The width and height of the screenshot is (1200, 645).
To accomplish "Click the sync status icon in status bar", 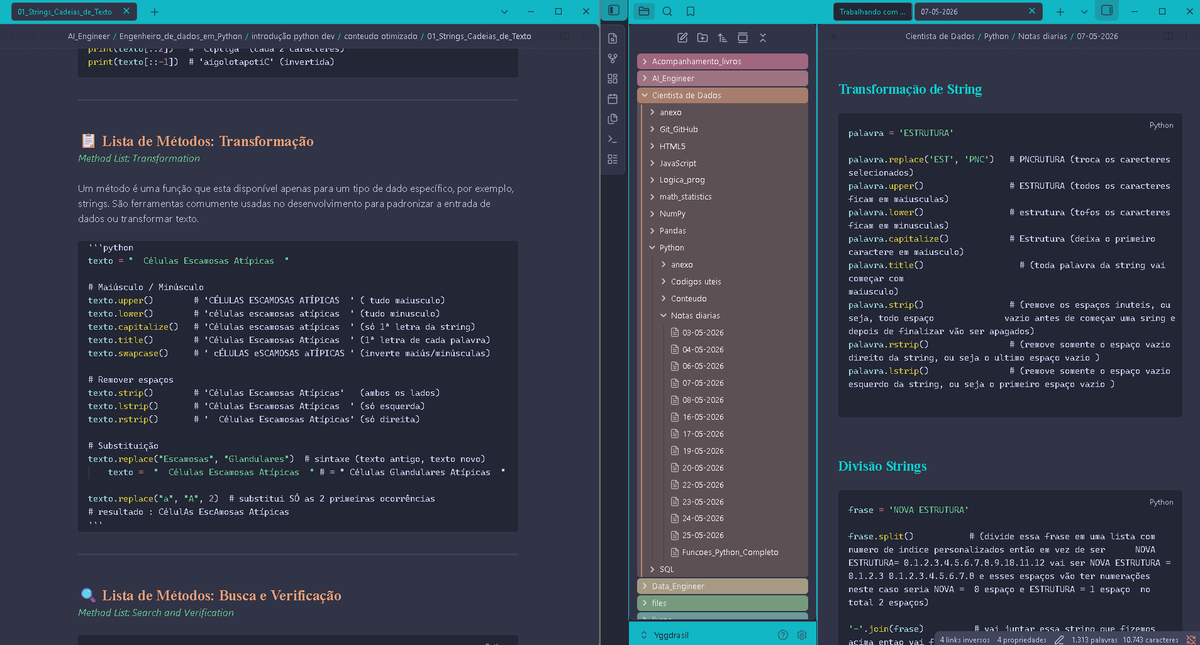I will (1191, 639).
